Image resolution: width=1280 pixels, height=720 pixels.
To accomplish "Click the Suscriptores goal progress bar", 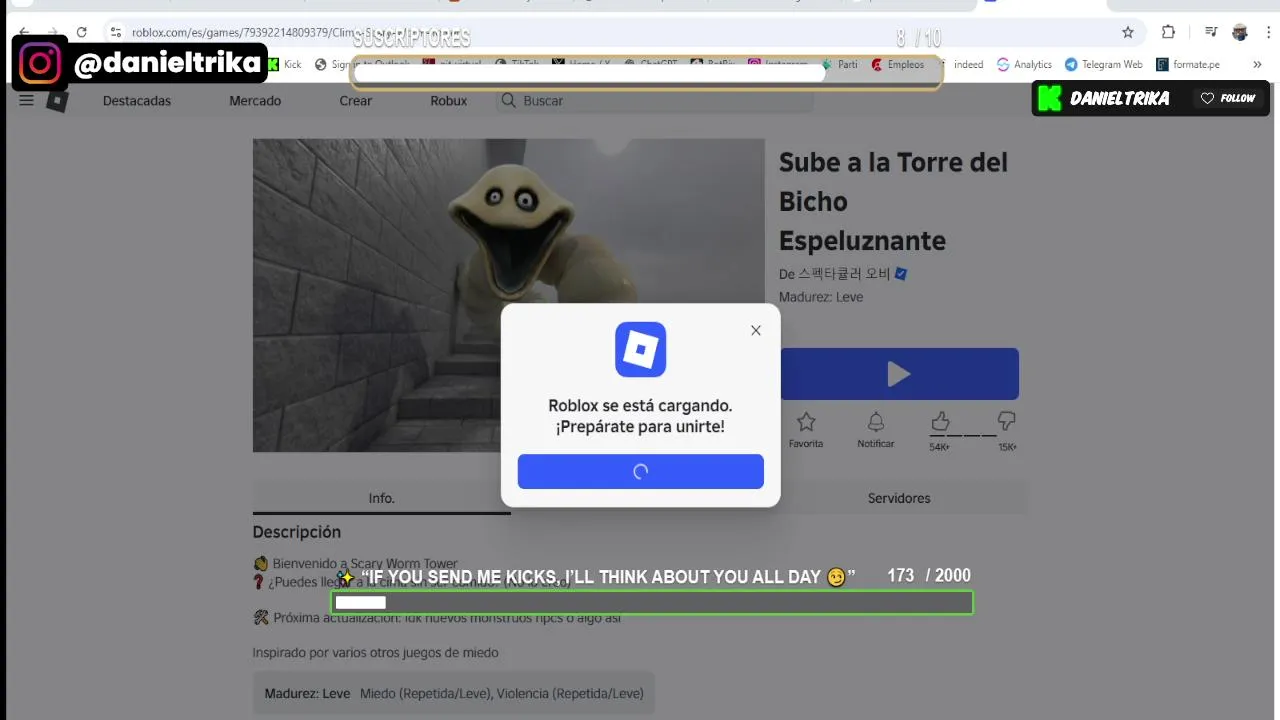I will 647,73.
